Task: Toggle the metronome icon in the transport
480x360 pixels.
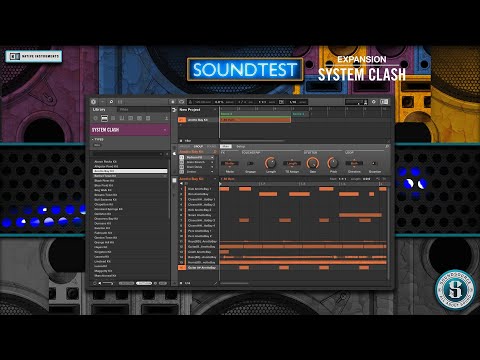Action: (x=190, y=102)
